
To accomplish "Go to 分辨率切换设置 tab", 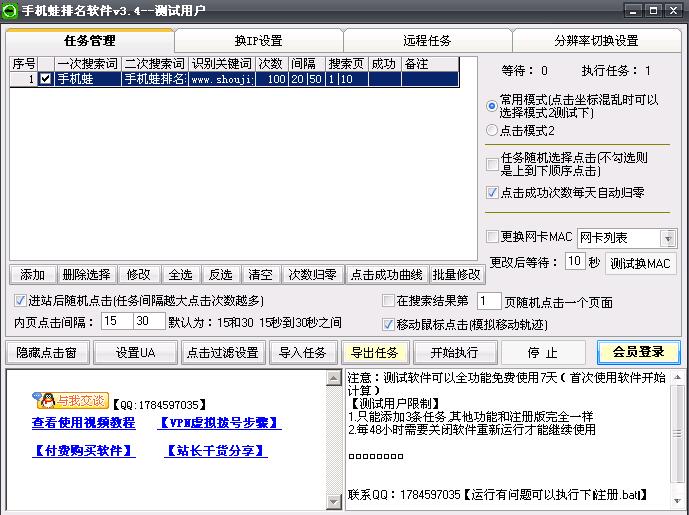I will coord(596,41).
